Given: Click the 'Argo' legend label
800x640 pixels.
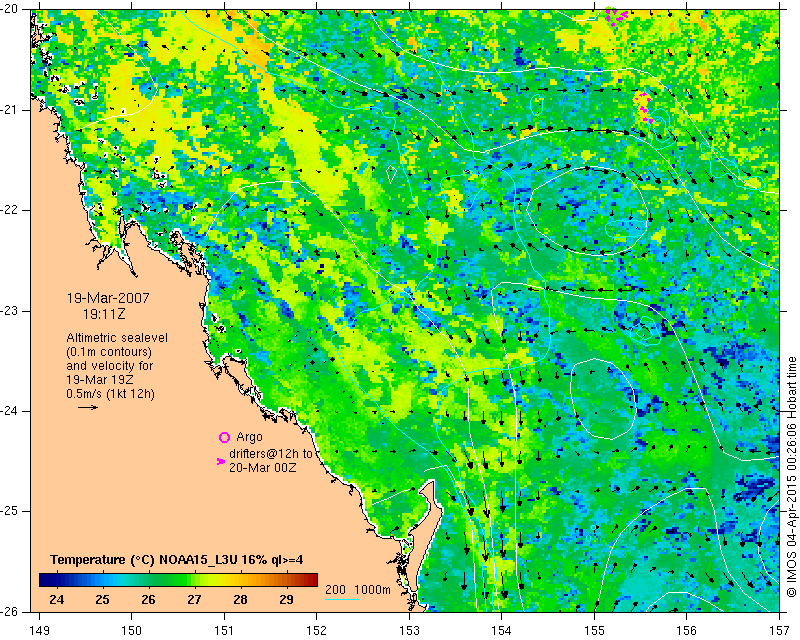Looking at the screenshot, I should coord(249,437).
